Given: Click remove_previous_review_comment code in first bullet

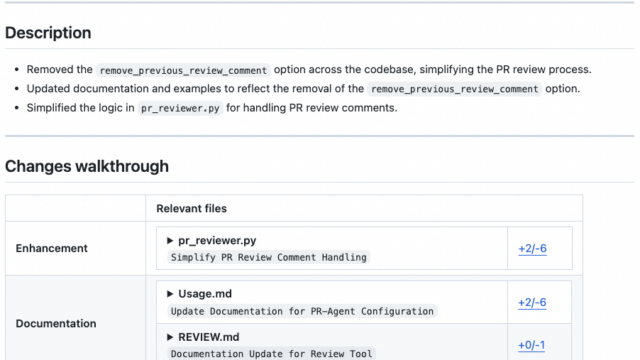Looking at the screenshot, I should [x=183, y=70].
